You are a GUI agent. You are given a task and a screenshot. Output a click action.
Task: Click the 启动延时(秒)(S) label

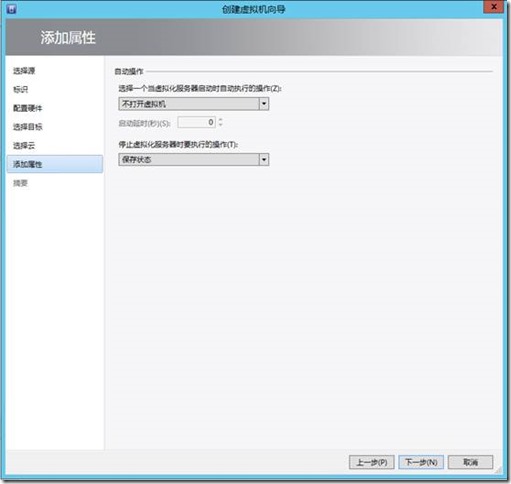144,123
